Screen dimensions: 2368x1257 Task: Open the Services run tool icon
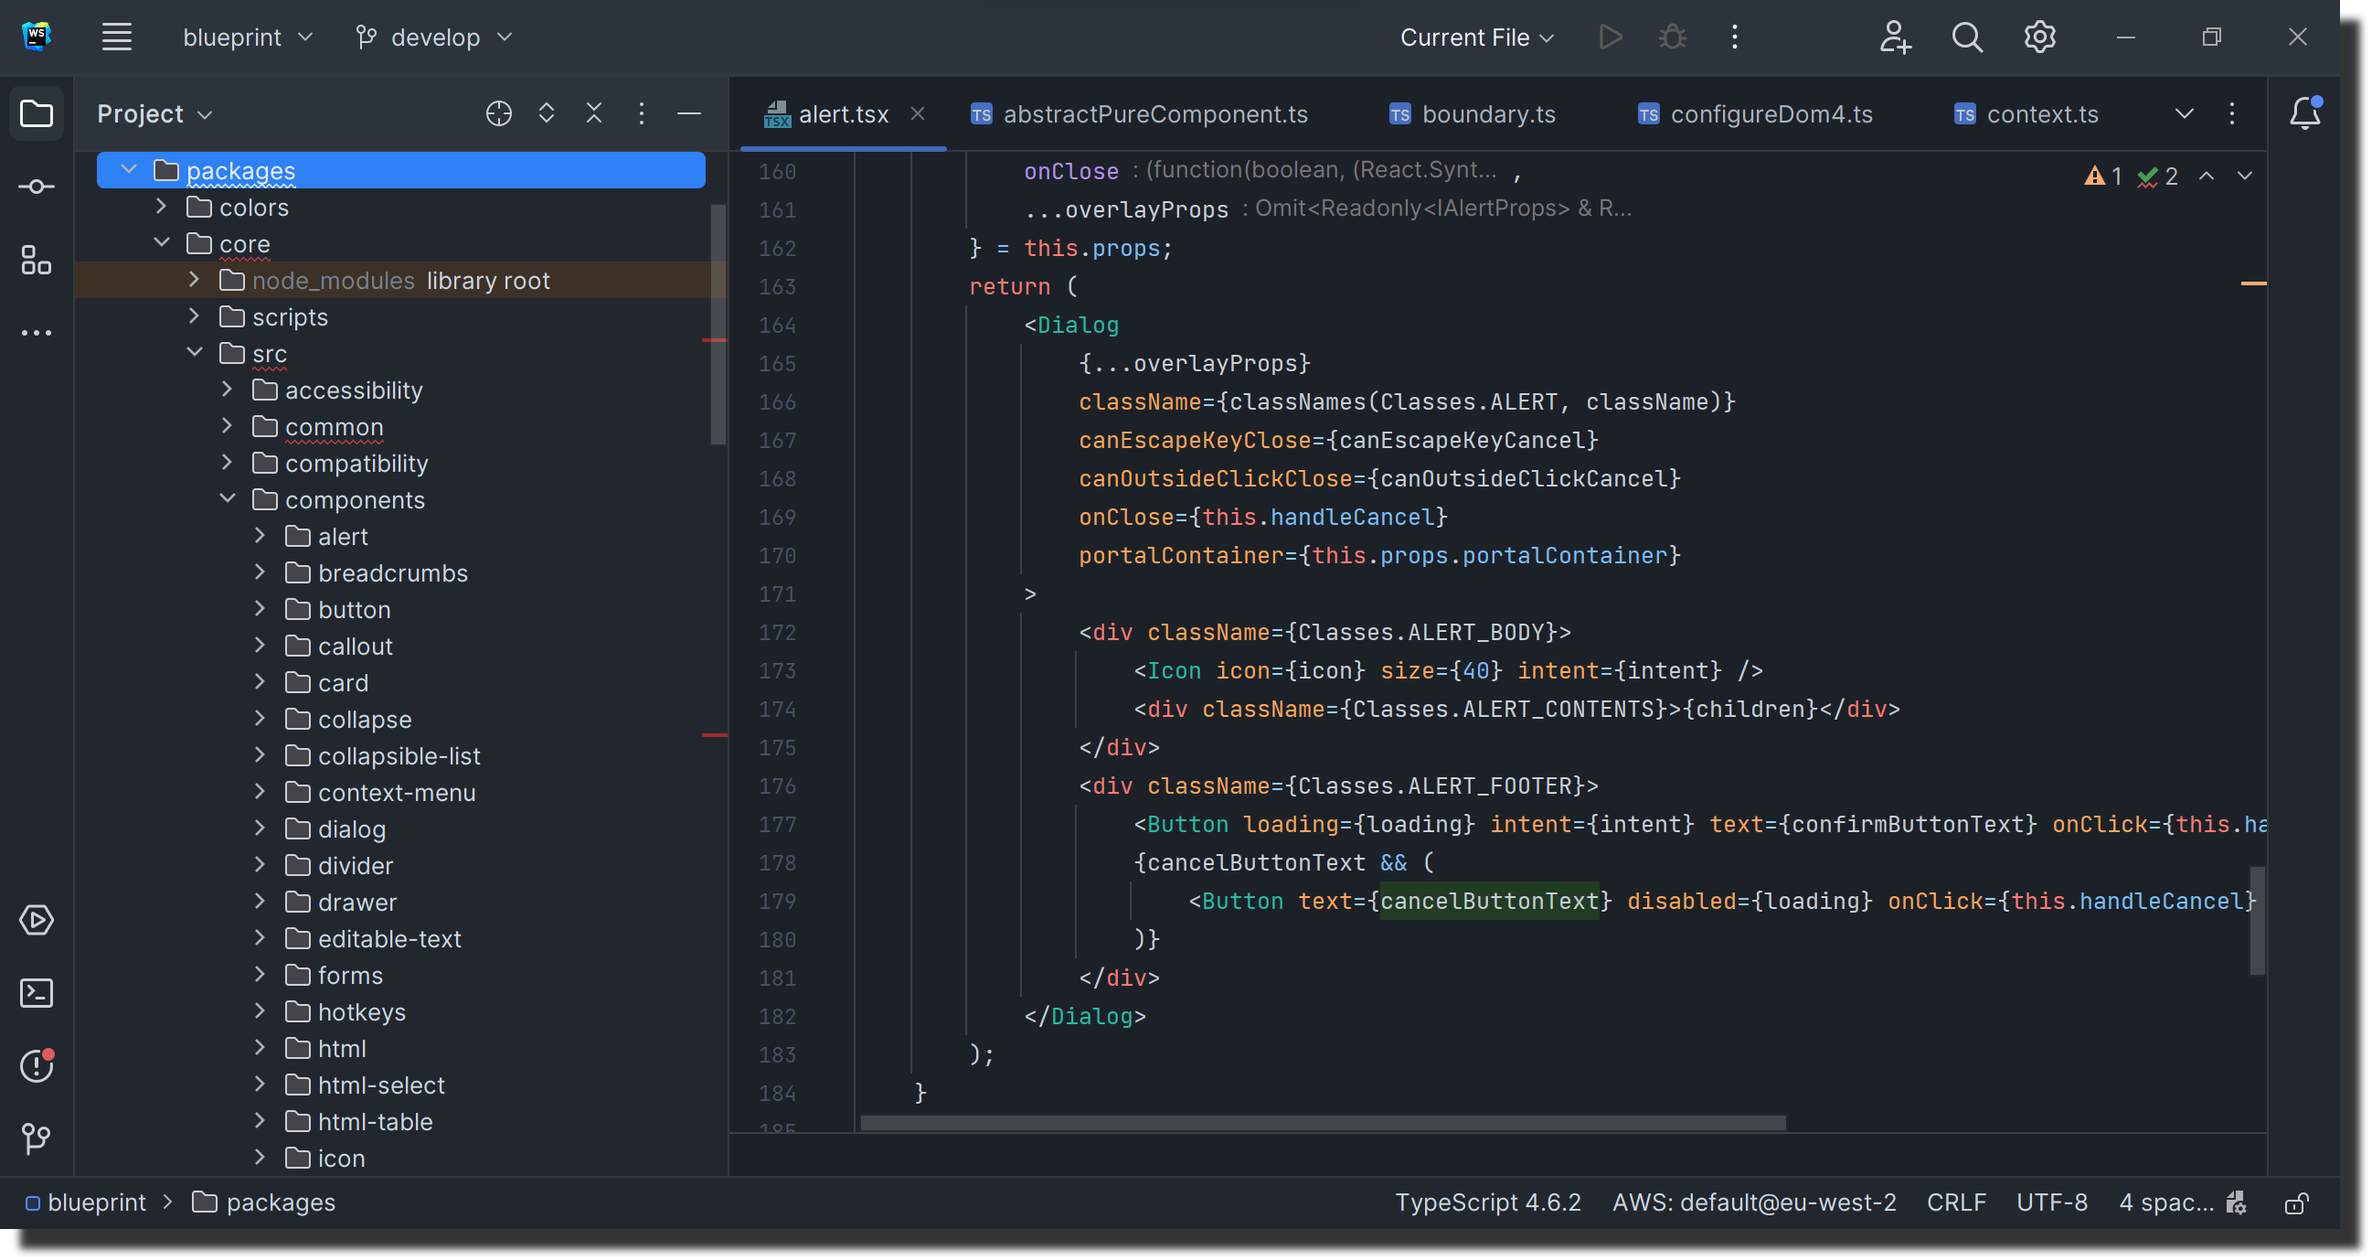tap(36, 920)
